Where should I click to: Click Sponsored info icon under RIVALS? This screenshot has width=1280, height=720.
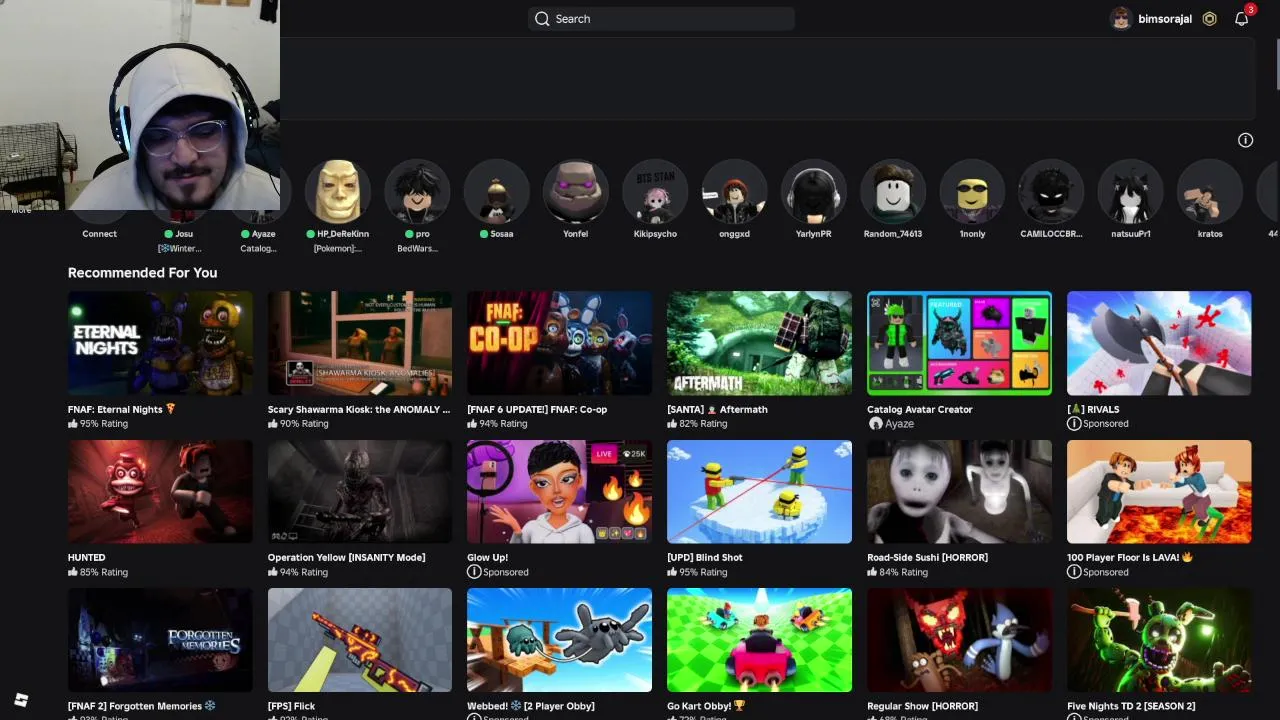pyautogui.click(x=1074, y=424)
